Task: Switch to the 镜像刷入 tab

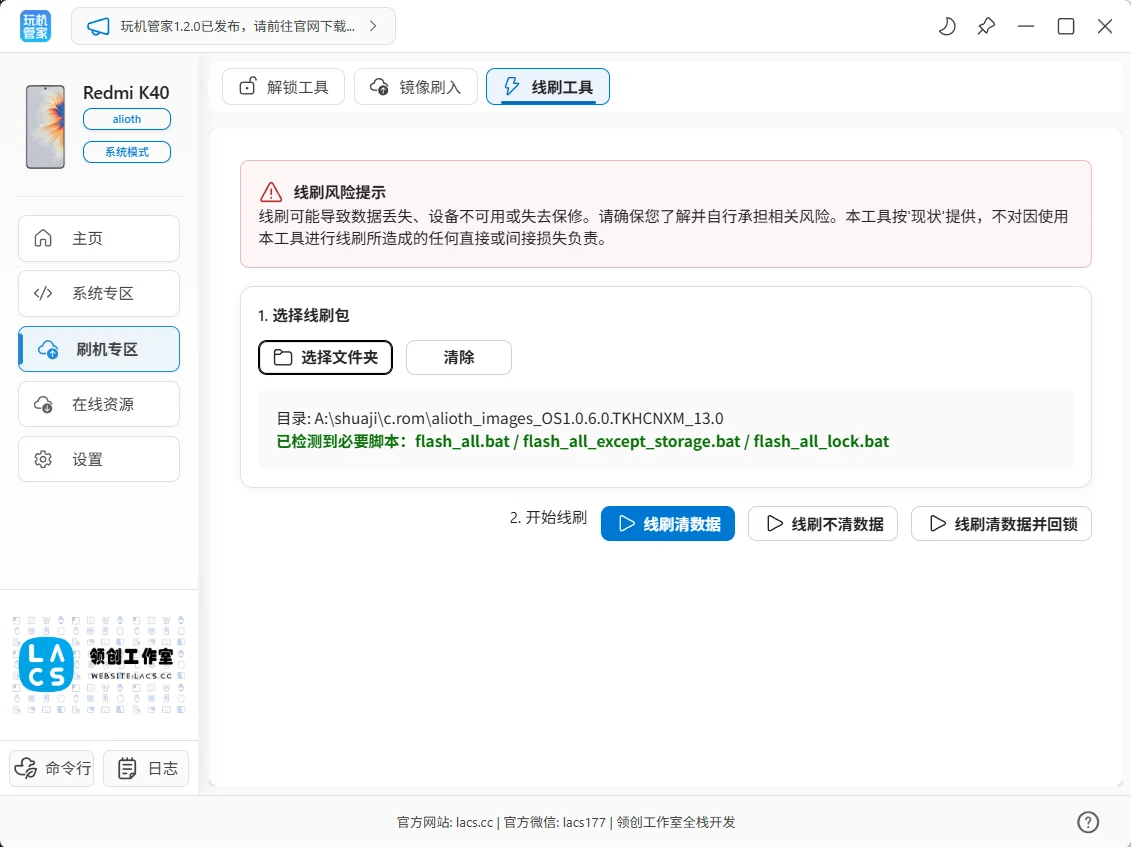Action: [415, 87]
